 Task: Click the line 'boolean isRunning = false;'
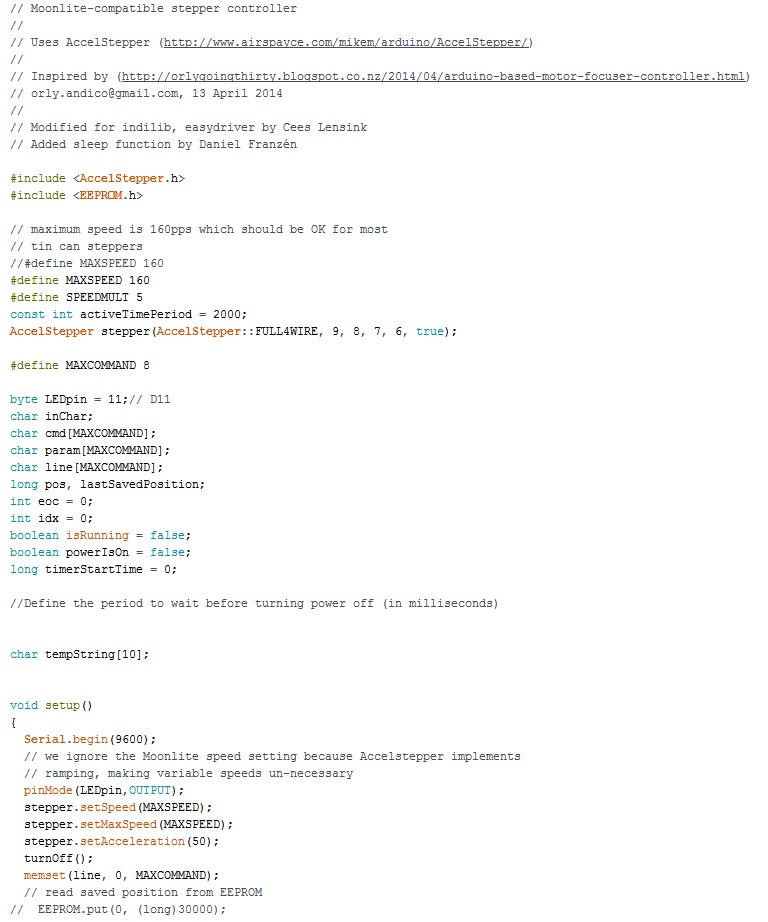tap(101, 537)
